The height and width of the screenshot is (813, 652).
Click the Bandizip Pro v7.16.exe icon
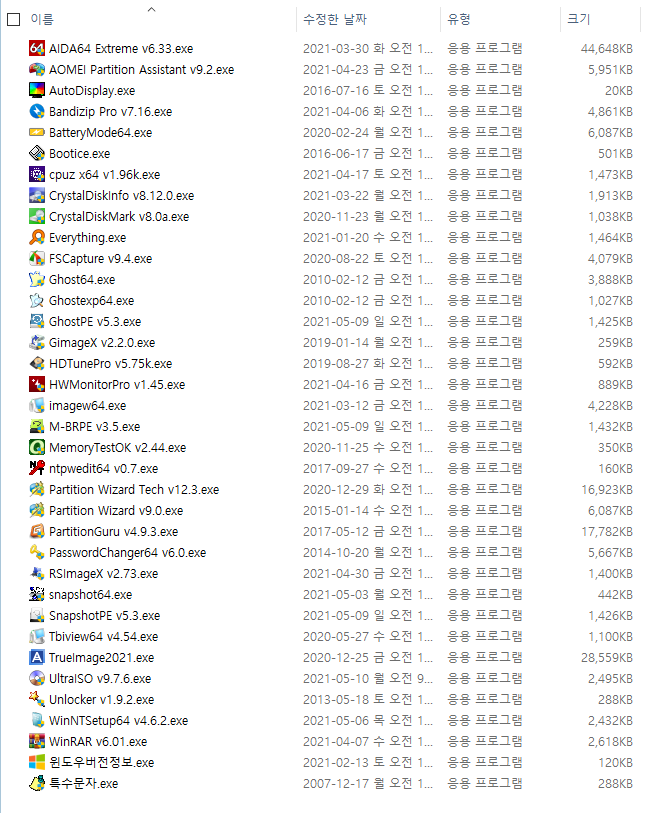pyautogui.click(x=37, y=111)
